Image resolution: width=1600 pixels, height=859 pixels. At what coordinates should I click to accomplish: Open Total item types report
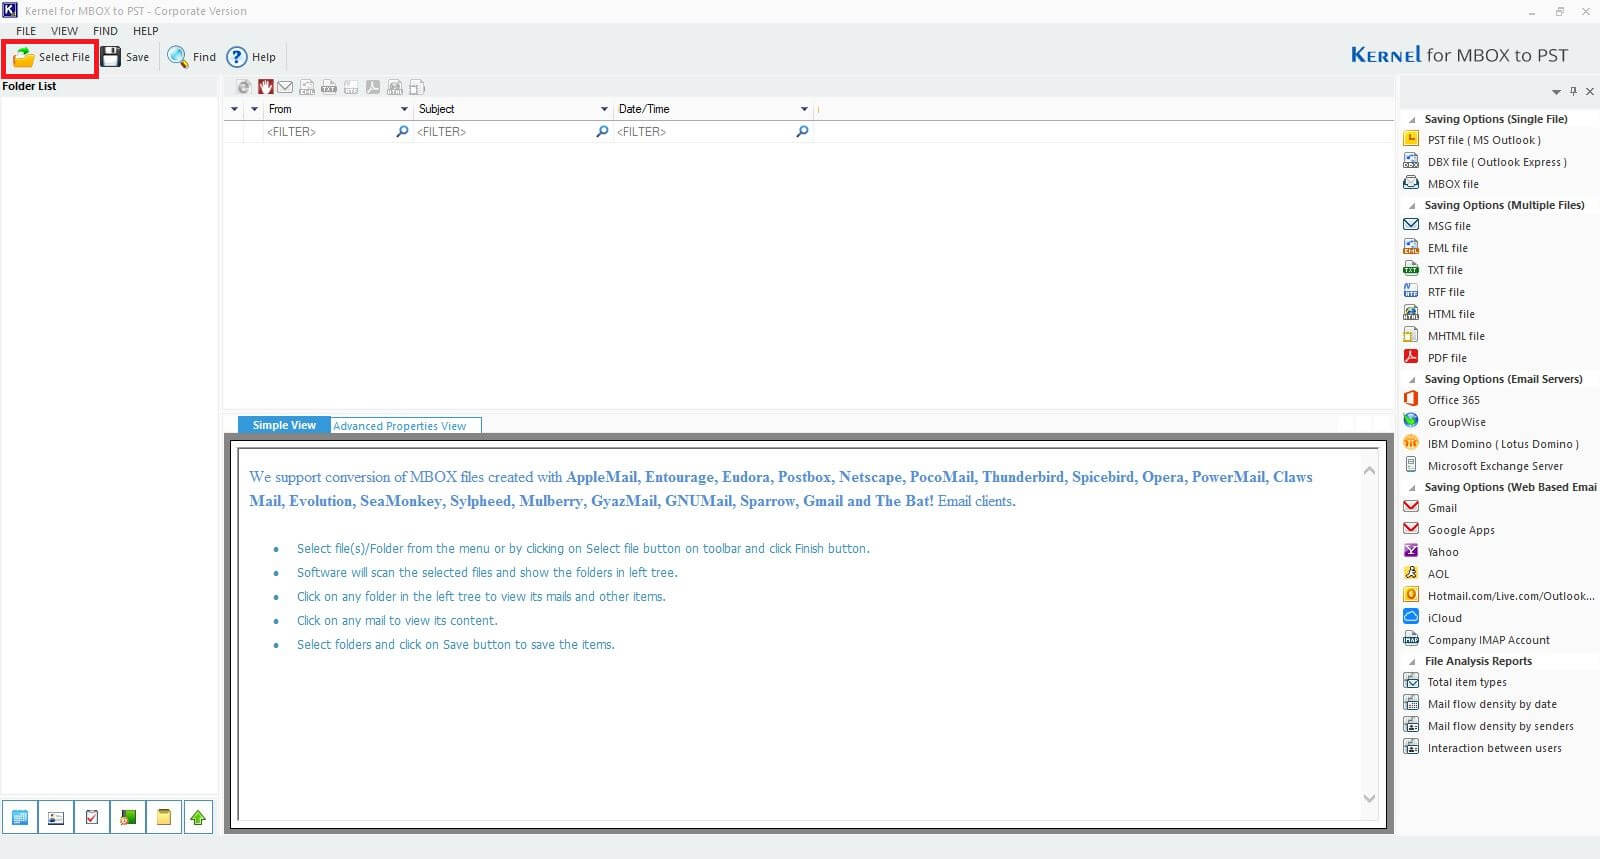click(x=1467, y=682)
